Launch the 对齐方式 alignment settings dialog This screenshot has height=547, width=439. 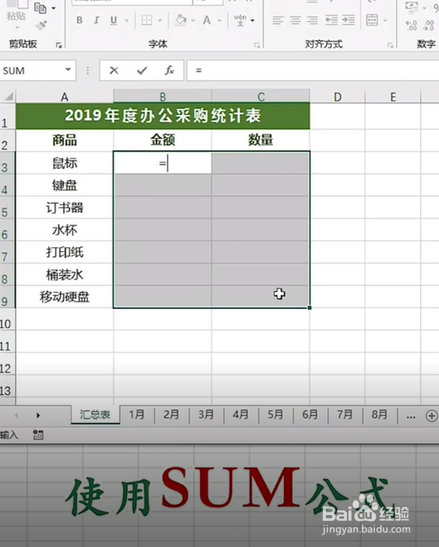tap(390, 45)
